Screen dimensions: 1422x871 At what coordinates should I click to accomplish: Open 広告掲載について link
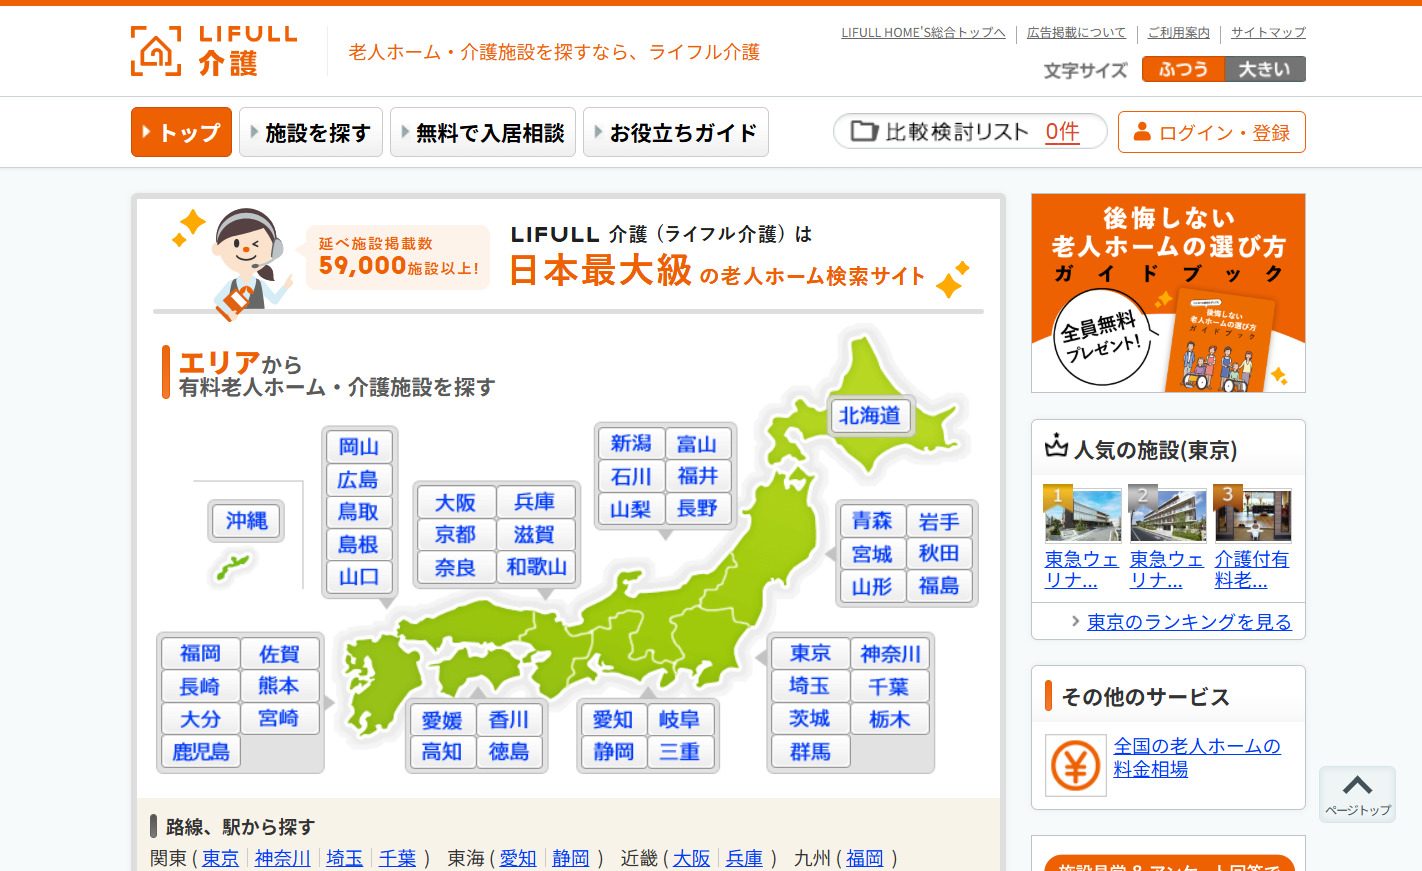pos(1076,33)
